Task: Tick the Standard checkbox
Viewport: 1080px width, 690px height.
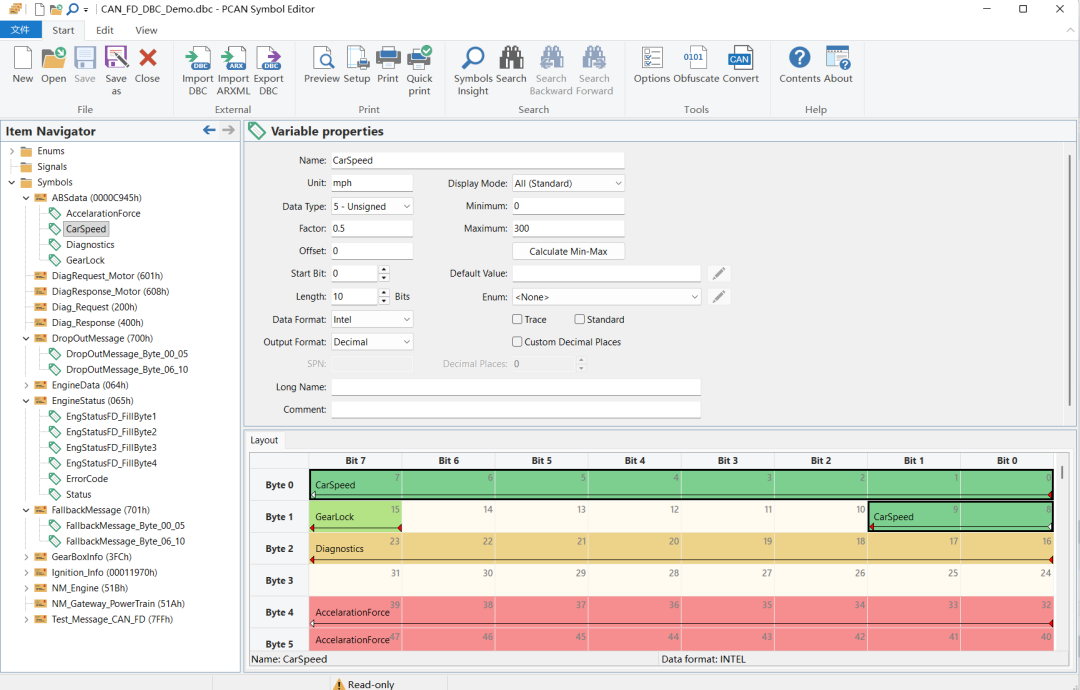Action: (x=580, y=320)
